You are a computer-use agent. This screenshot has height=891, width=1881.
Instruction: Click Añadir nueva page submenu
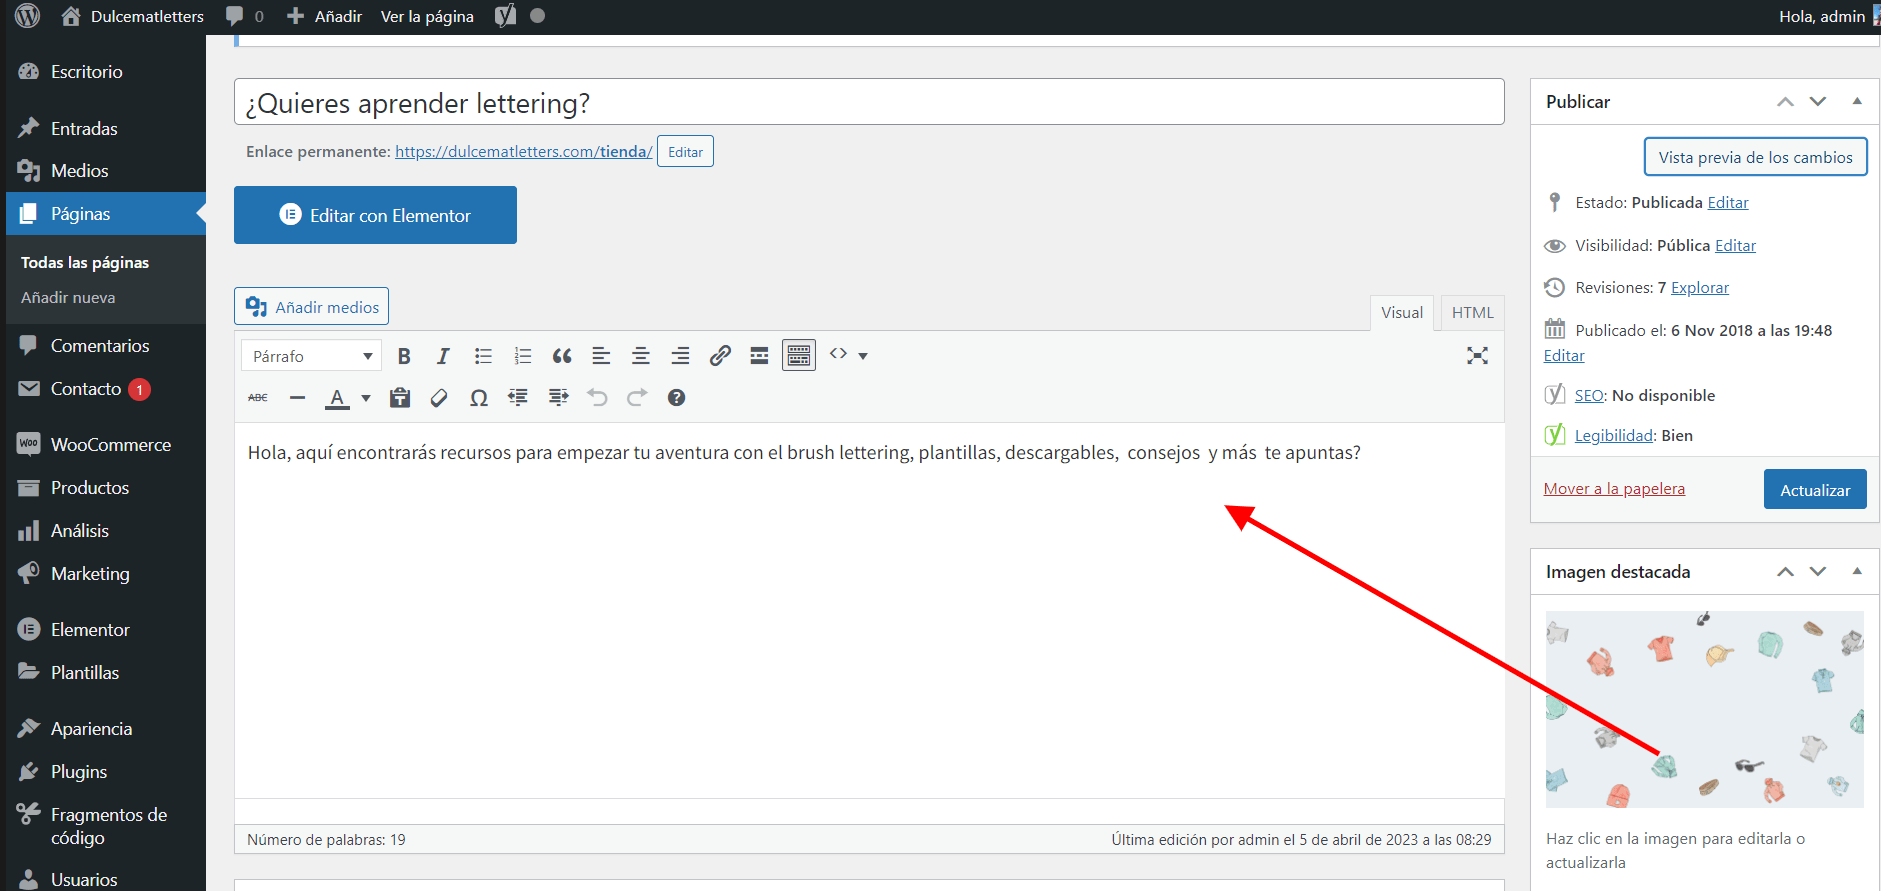click(68, 298)
